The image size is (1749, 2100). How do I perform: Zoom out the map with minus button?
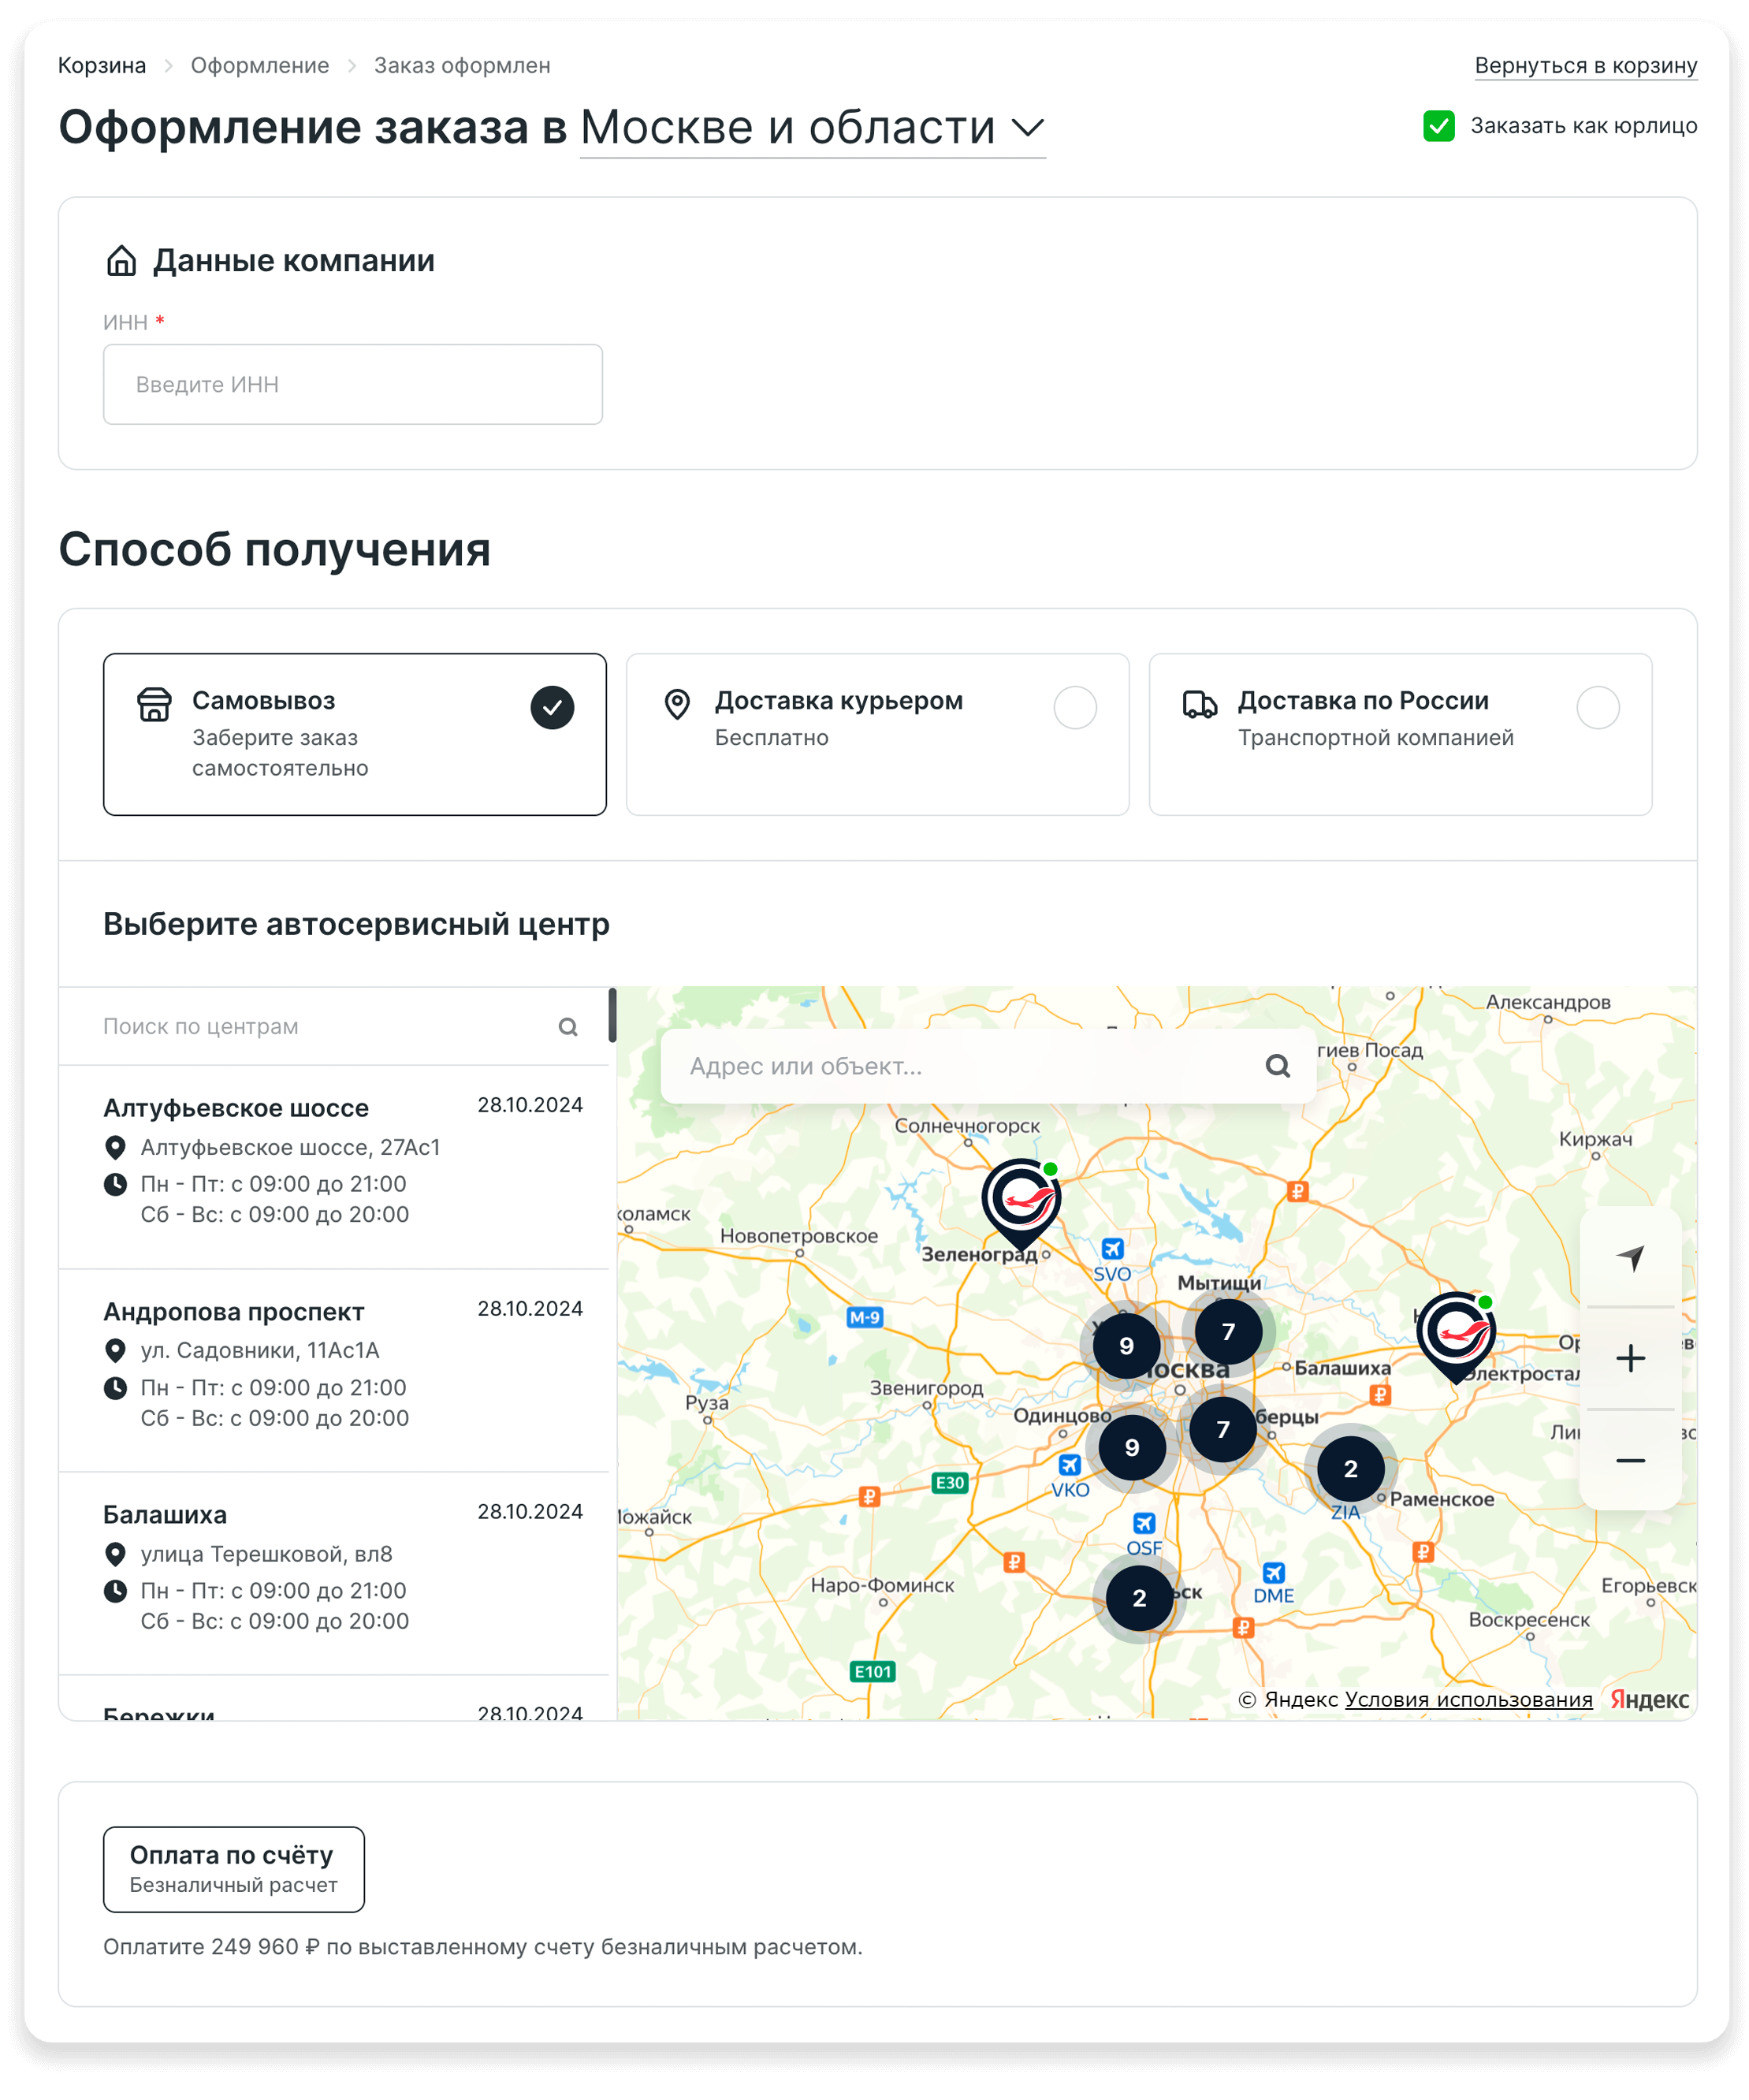[x=1629, y=1460]
